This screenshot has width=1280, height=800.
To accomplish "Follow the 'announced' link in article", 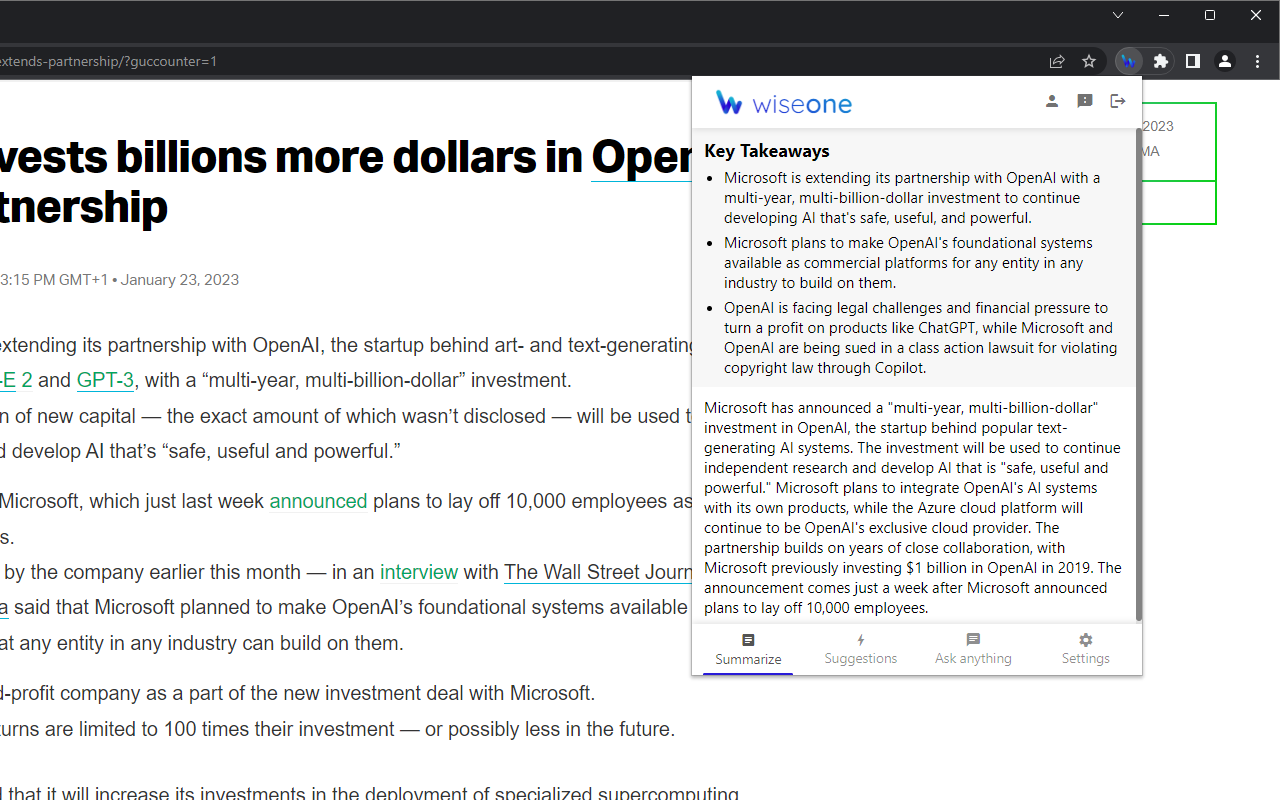I will pos(318,501).
